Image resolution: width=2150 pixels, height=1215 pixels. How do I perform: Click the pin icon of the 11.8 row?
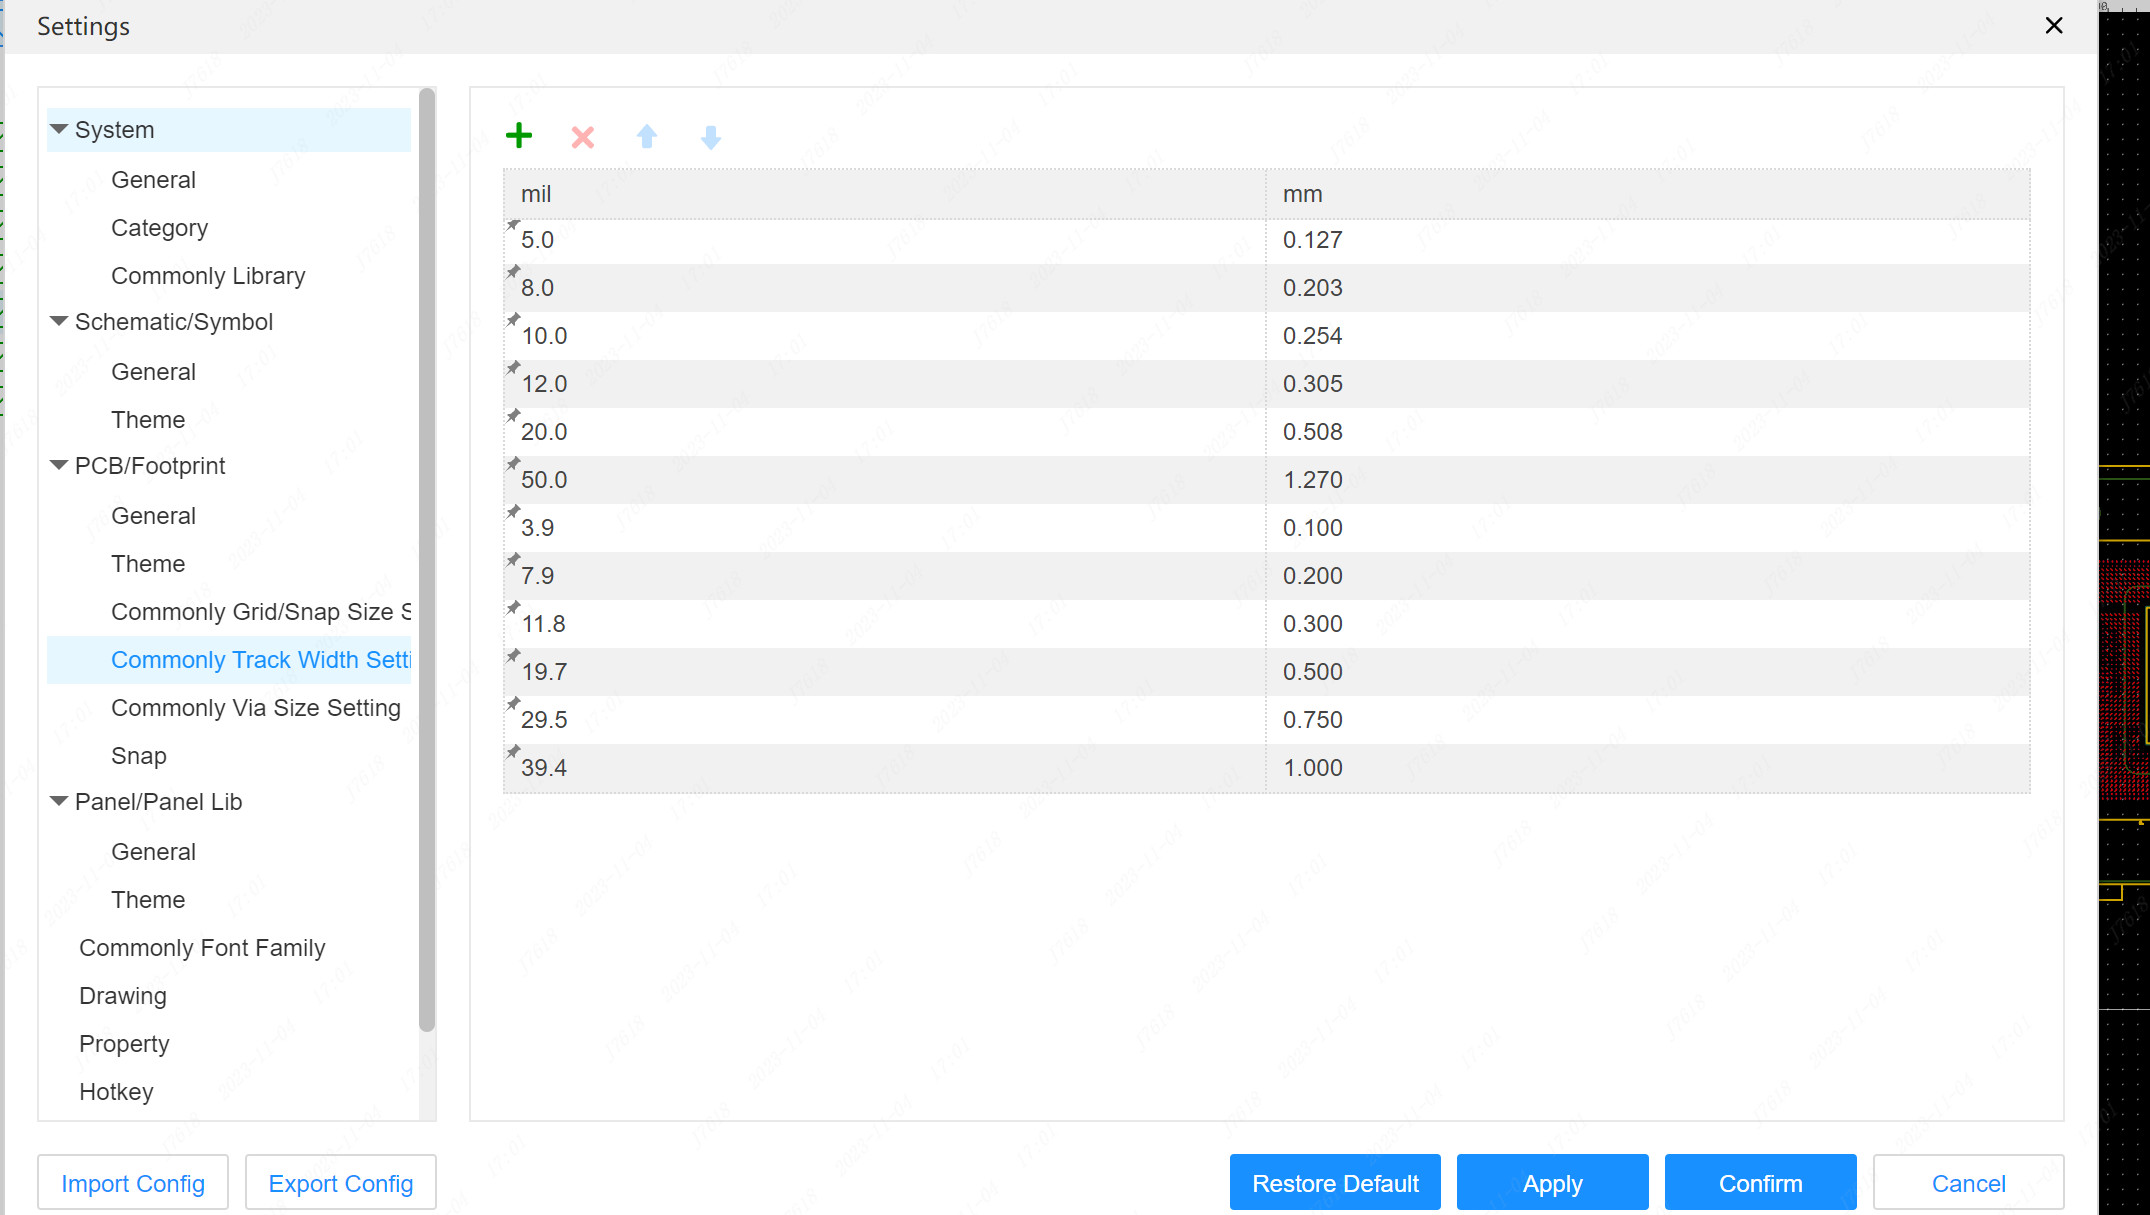(513, 608)
